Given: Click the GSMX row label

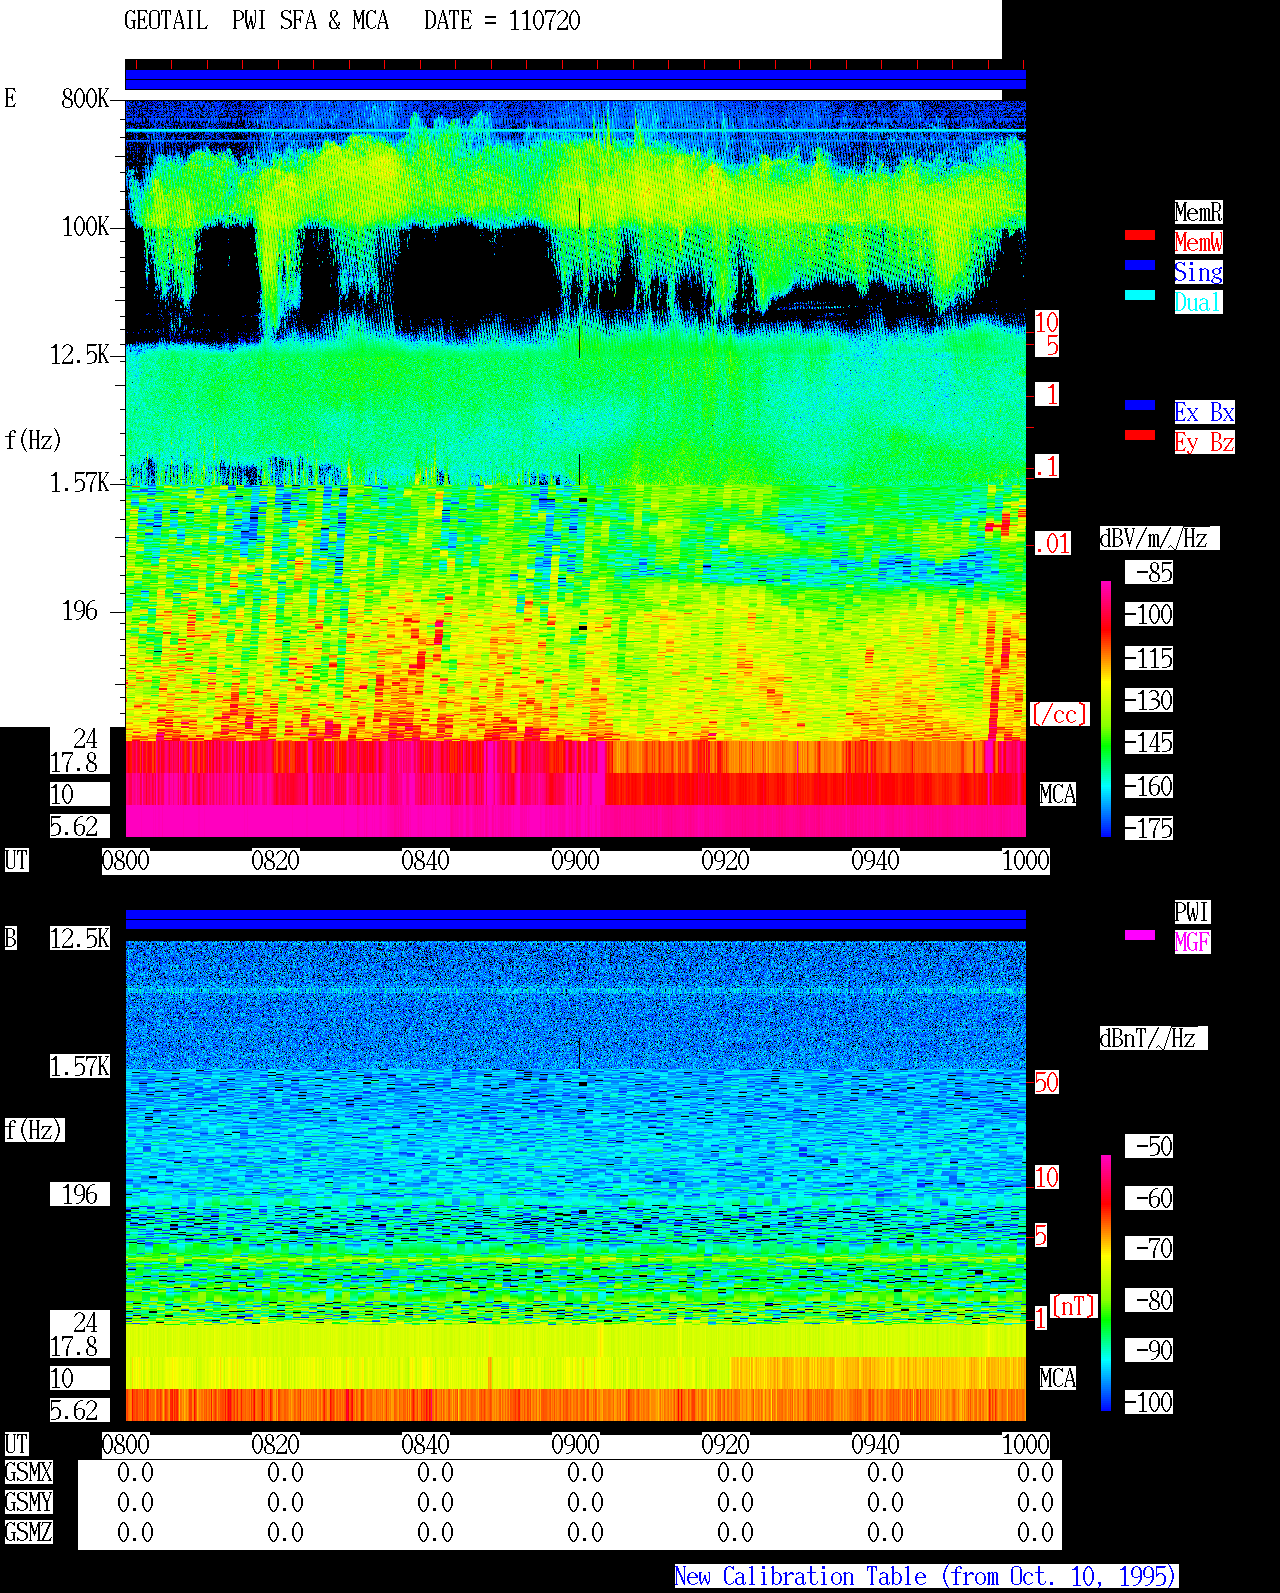Looking at the screenshot, I should (x=28, y=1472).
